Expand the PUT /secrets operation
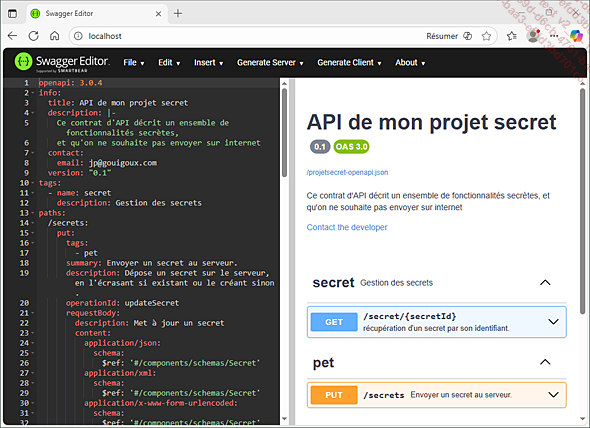590x428 pixels. click(436, 395)
